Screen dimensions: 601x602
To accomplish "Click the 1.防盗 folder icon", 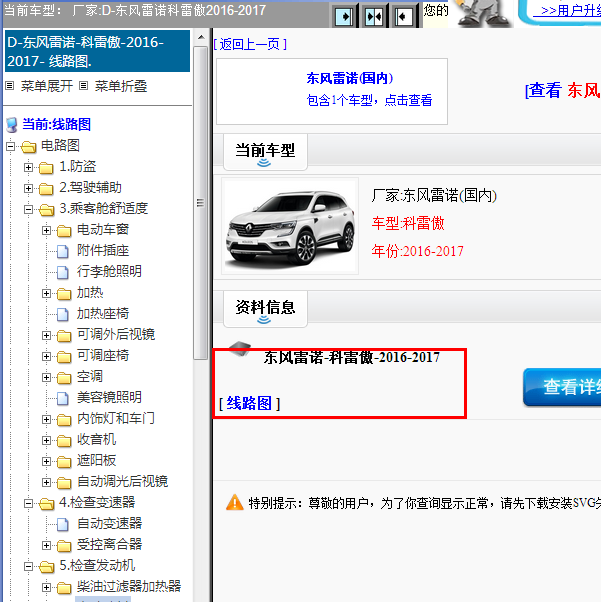I will 46,168.
